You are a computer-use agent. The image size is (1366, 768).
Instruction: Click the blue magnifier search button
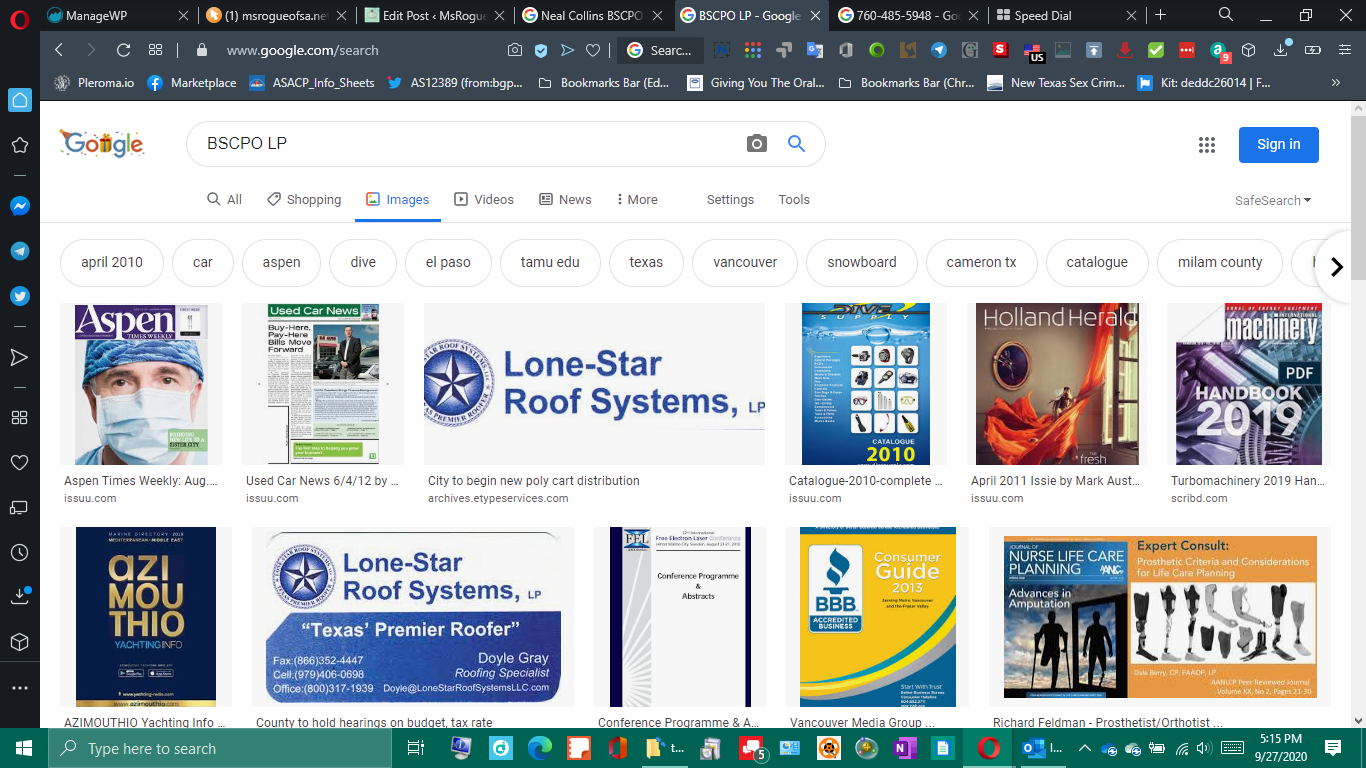[796, 144]
